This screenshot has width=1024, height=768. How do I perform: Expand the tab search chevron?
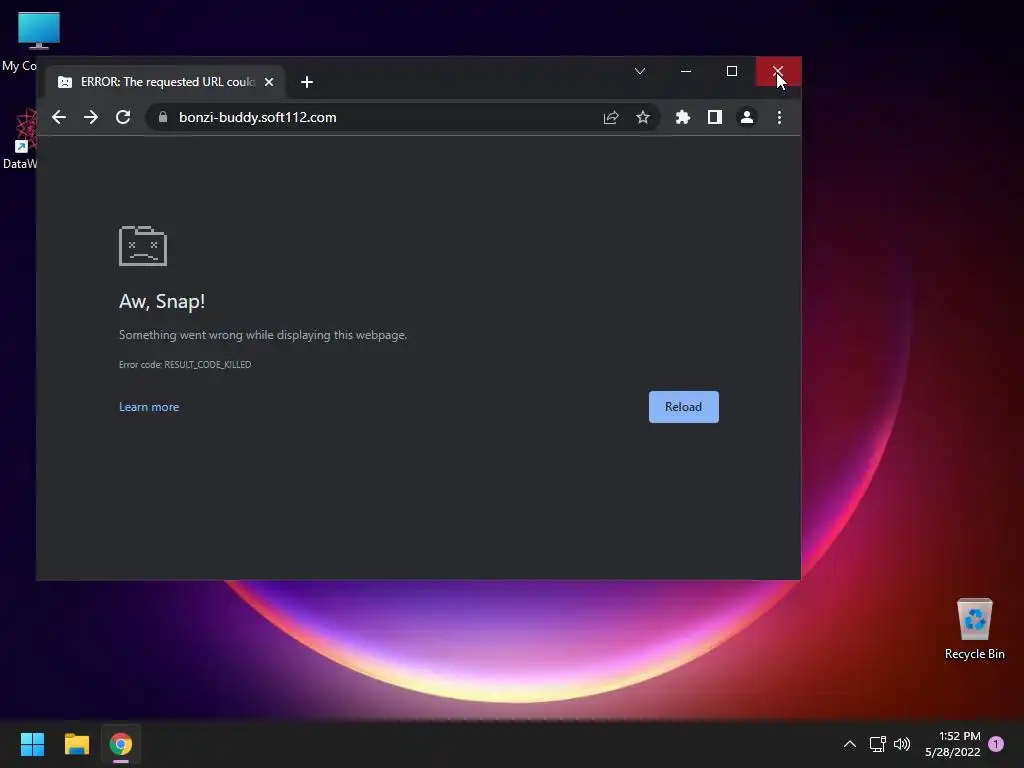click(640, 71)
